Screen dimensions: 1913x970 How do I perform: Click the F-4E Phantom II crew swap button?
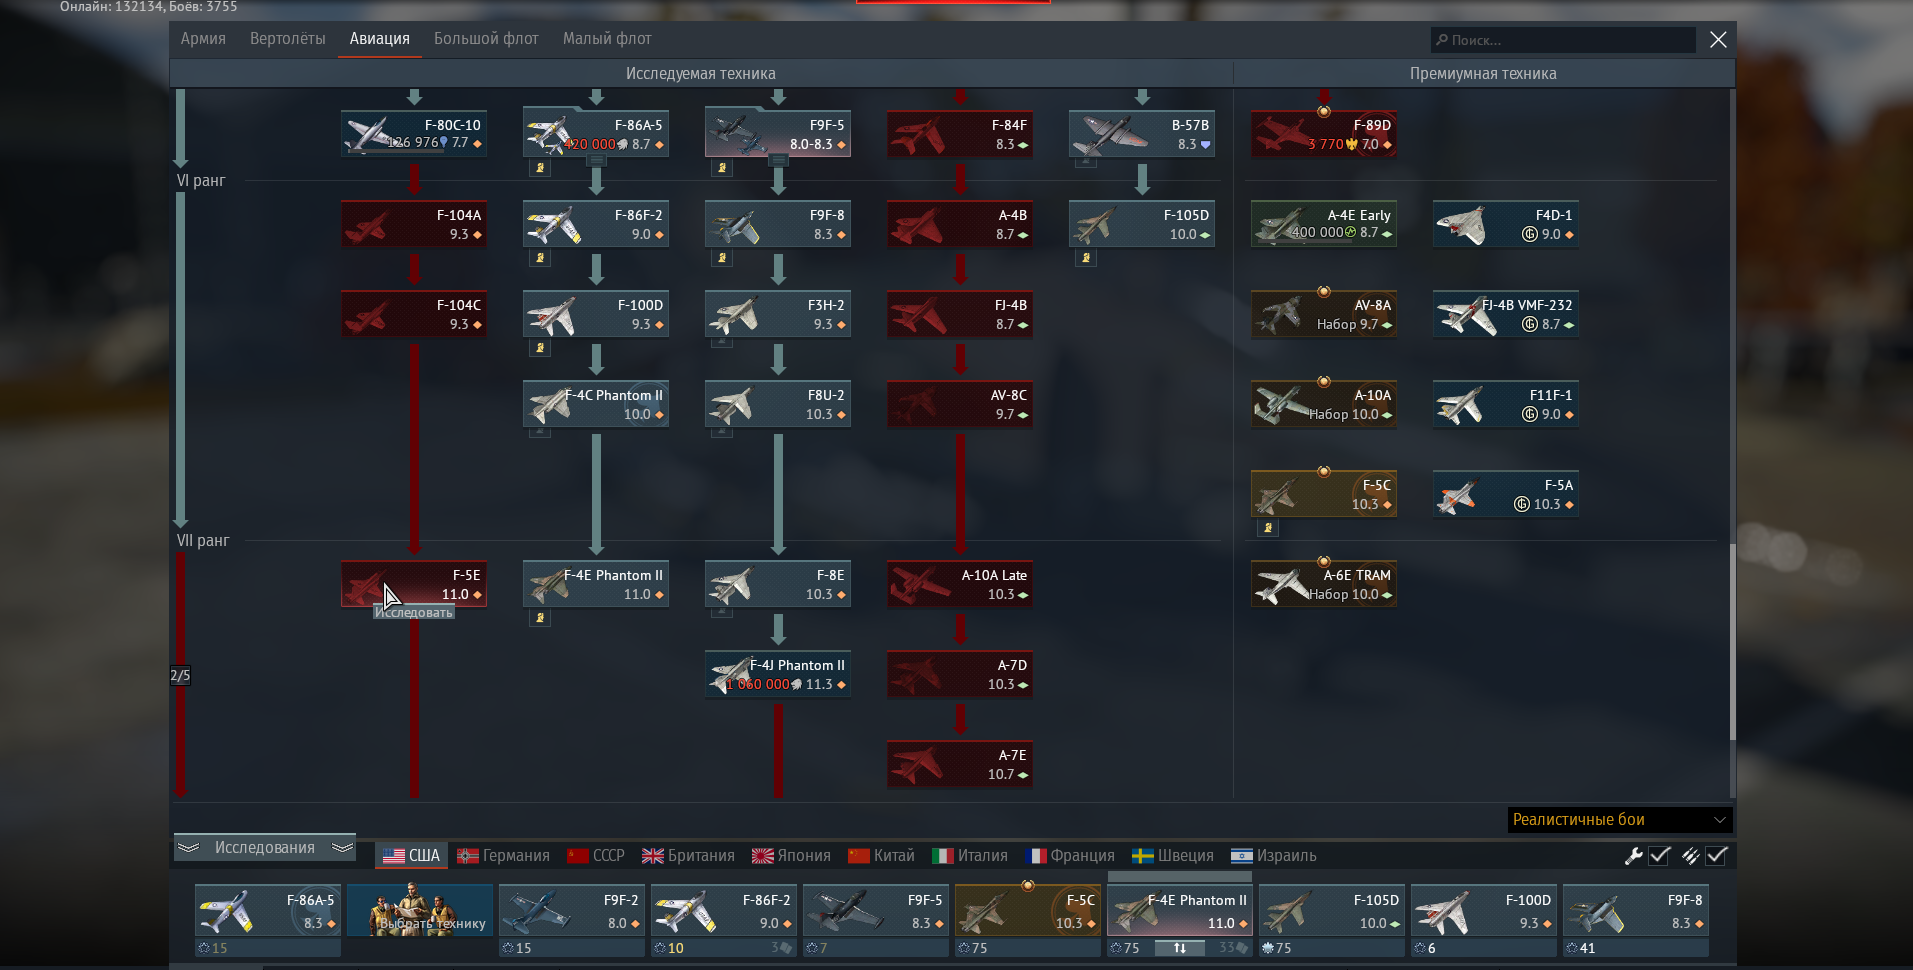(1180, 948)
